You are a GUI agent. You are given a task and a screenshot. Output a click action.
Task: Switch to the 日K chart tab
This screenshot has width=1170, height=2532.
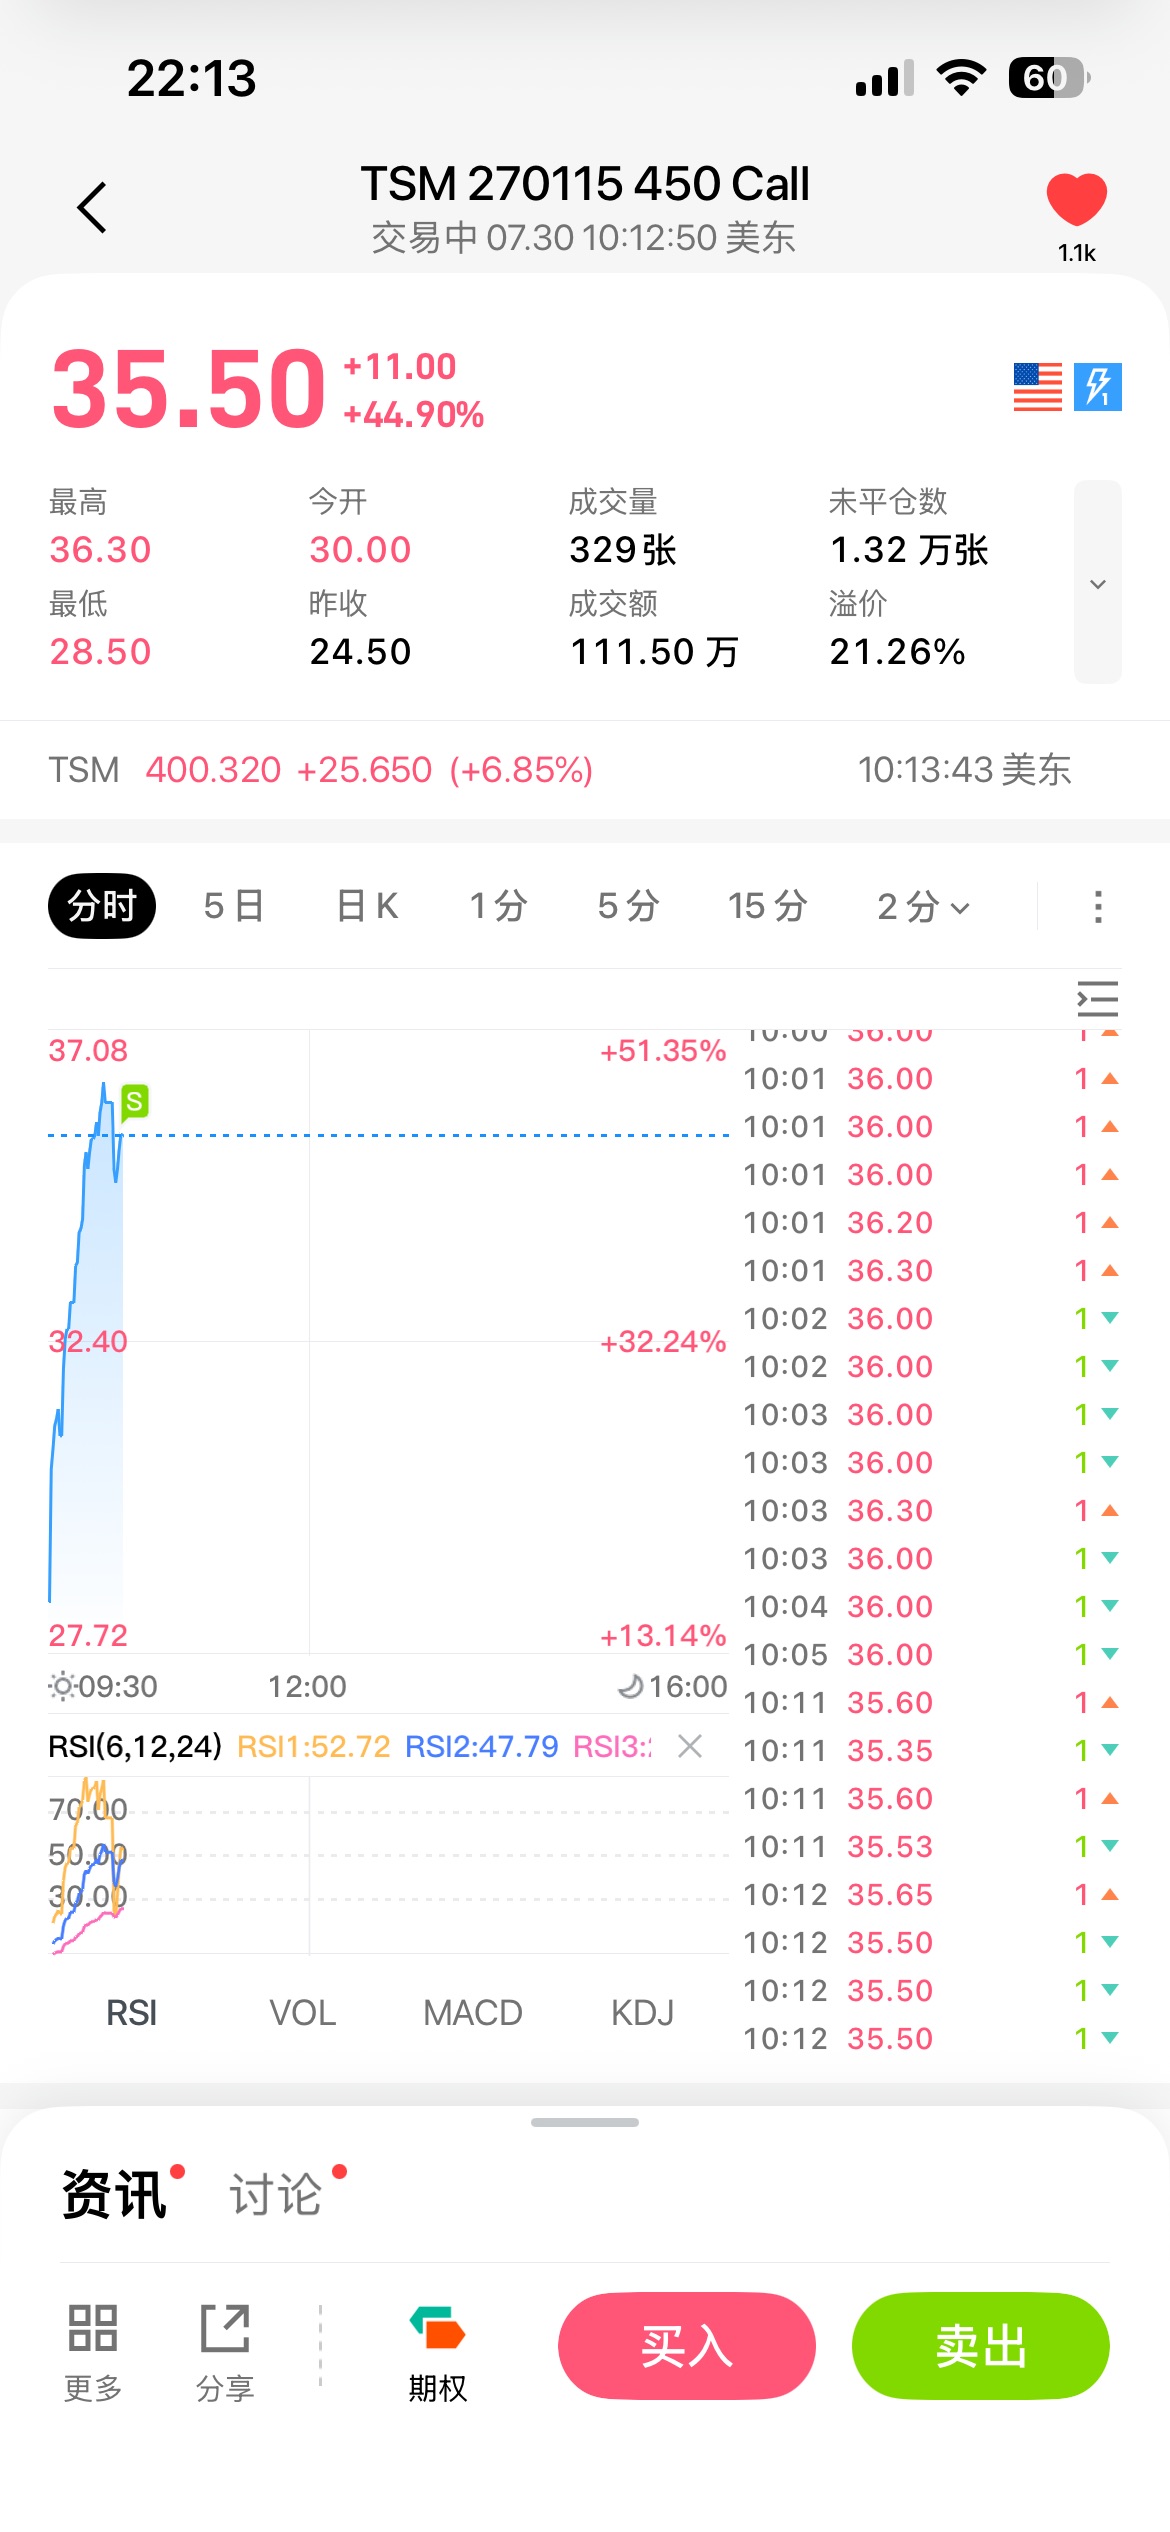[x=367, y=906]
